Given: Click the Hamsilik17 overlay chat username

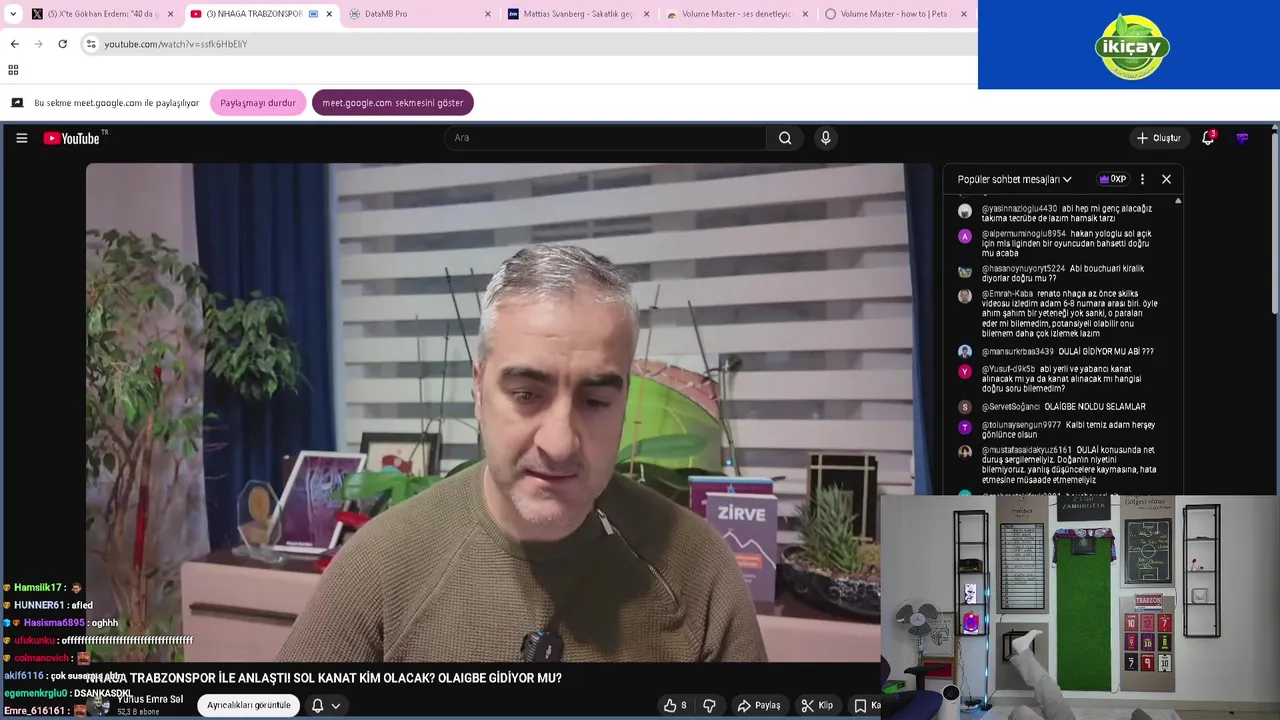Looking at the screenshot, I should pos(37,587).
